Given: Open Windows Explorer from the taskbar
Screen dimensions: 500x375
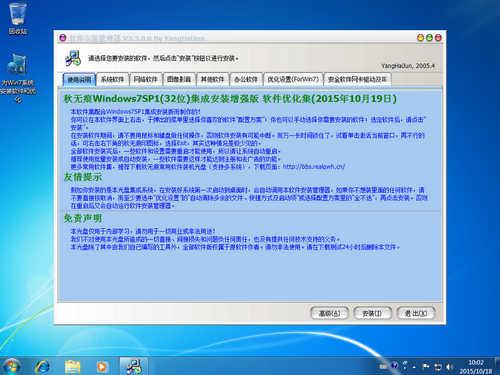Looking at the screenshot, I should point(72,366).
